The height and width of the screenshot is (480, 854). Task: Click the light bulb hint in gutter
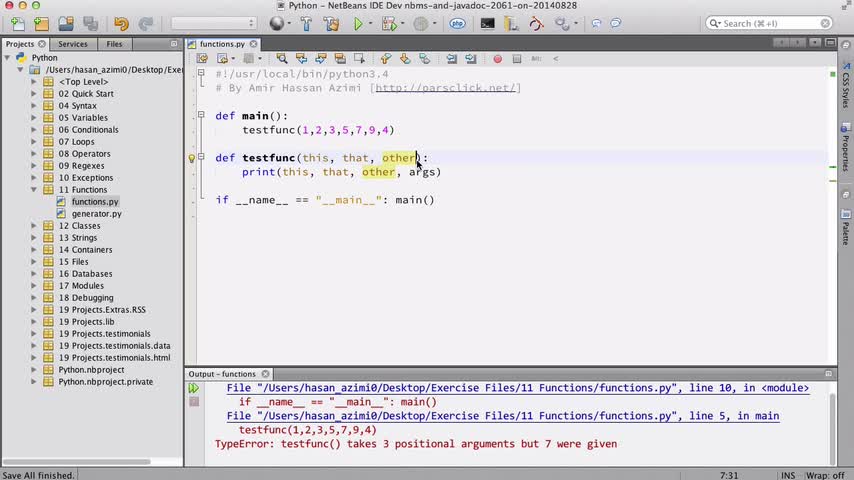[x=191, y=159]
